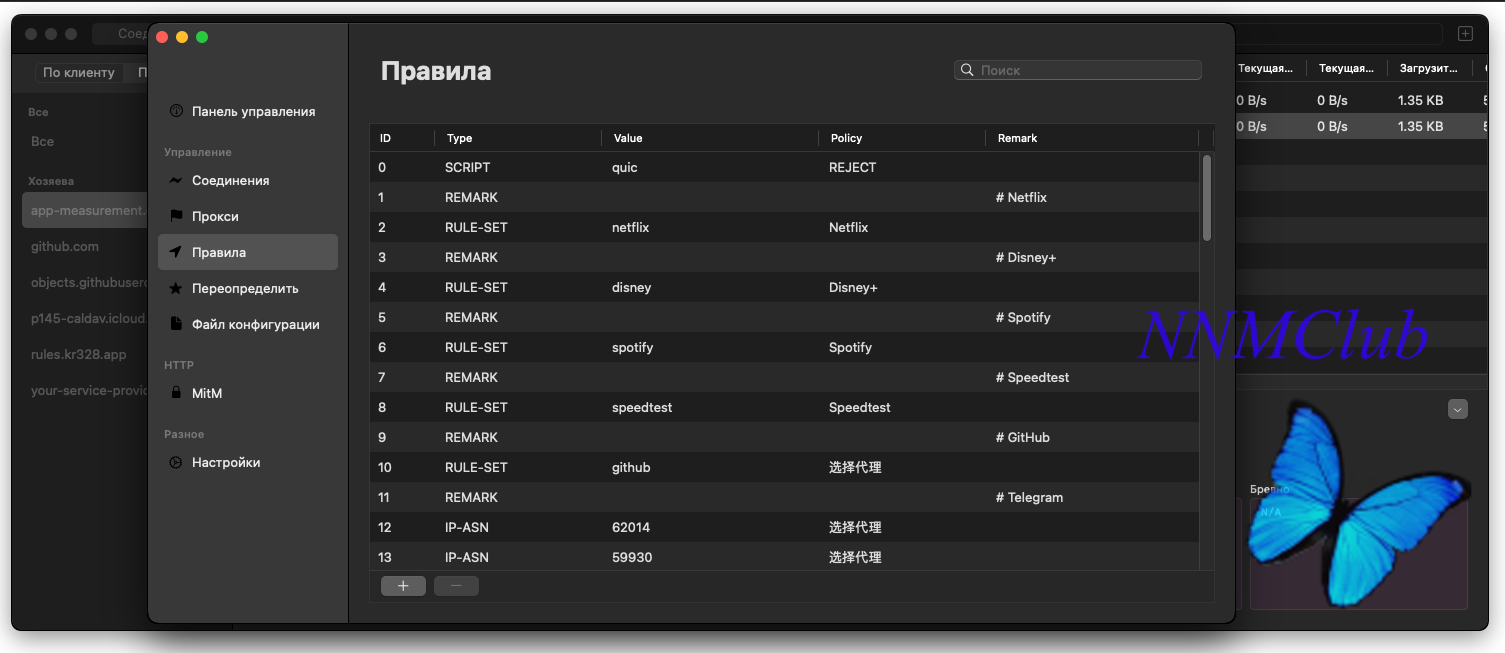
Task: Select objects.githubuser host in background window
Action: tap(89, 282)
